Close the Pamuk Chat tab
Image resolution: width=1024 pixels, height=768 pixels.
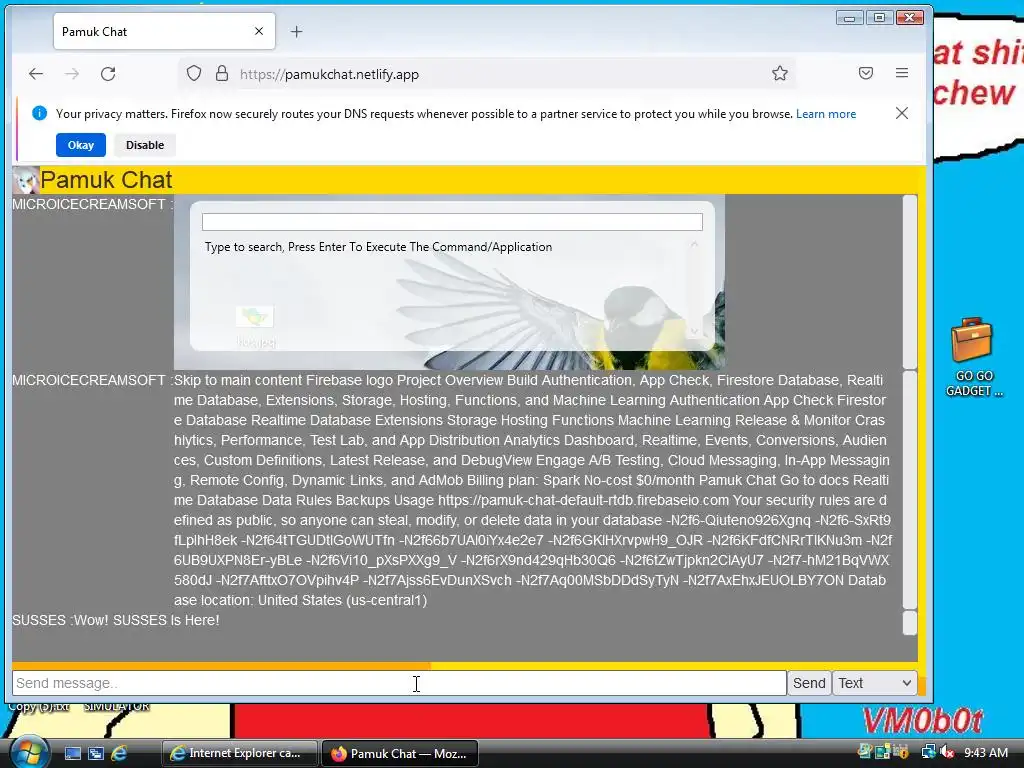tap(259, 31)
